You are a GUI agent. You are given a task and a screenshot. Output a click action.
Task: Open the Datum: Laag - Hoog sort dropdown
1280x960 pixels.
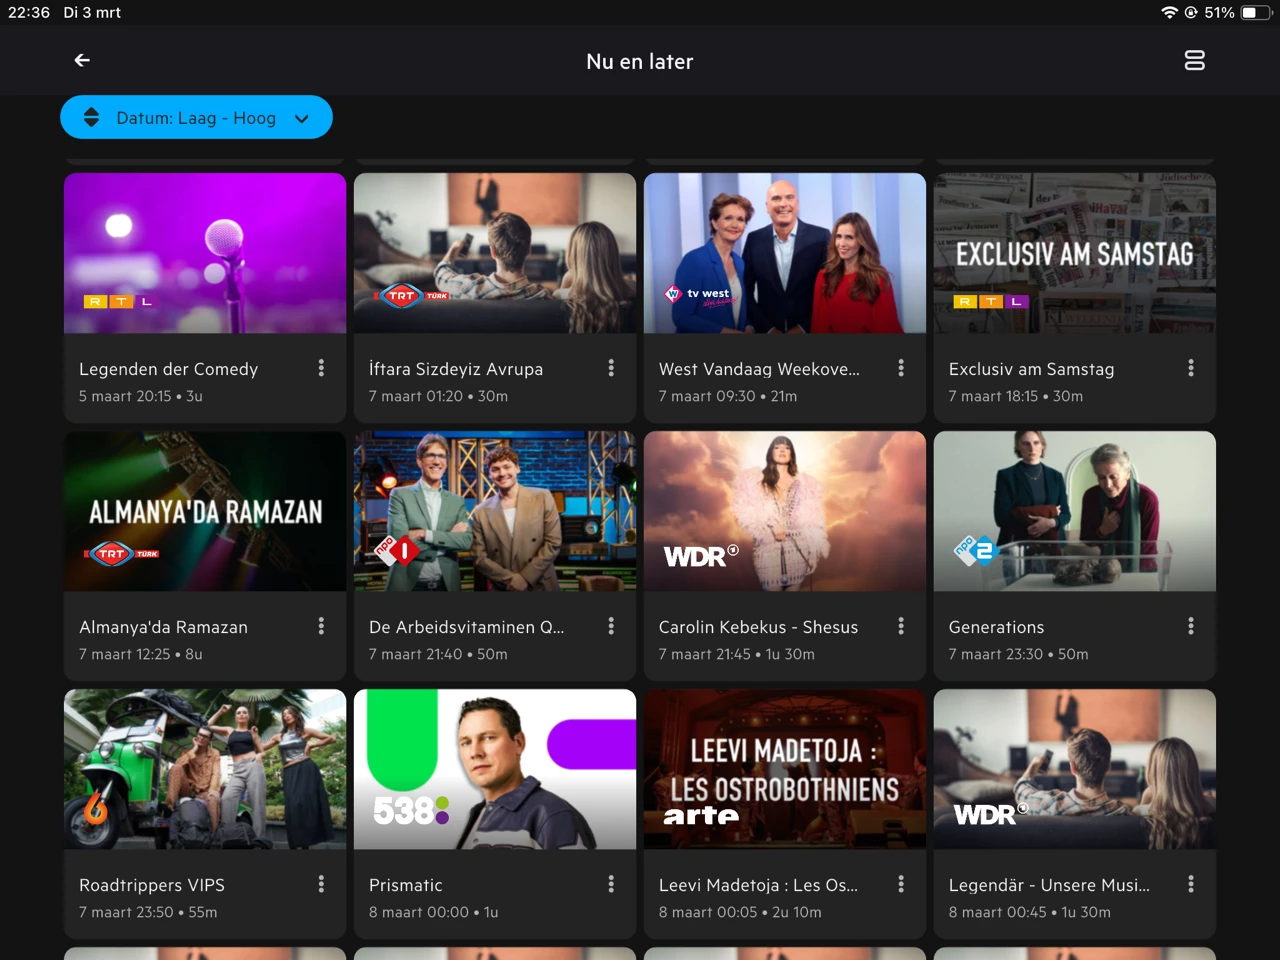(x=196, y=118)
